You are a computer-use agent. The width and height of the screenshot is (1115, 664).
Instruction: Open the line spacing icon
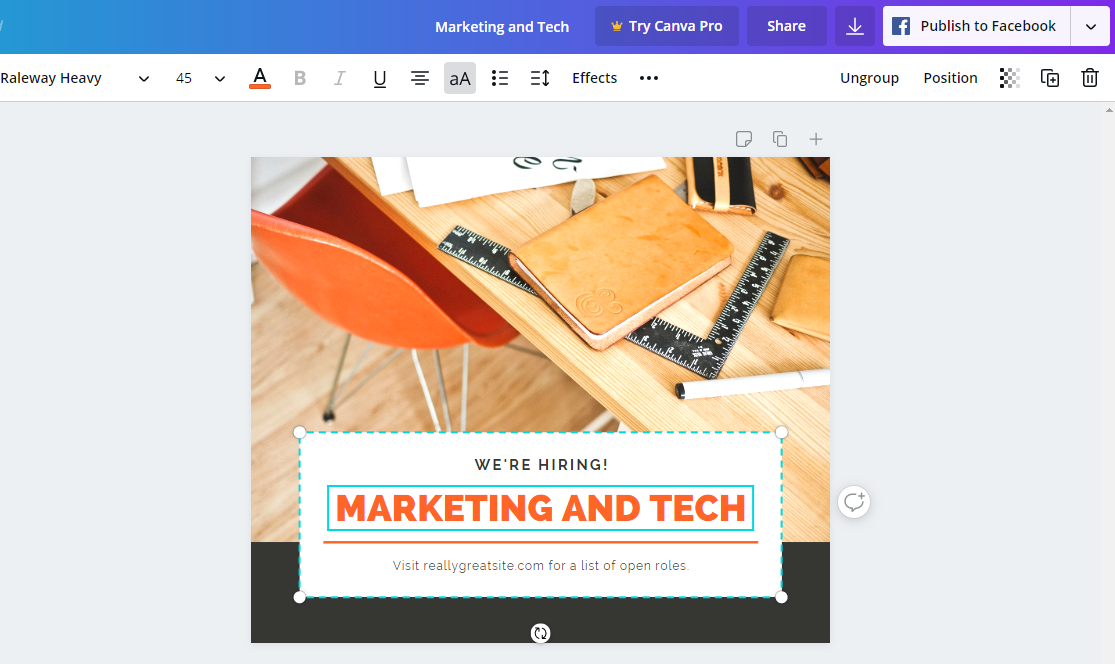click(x=540, y=78)
